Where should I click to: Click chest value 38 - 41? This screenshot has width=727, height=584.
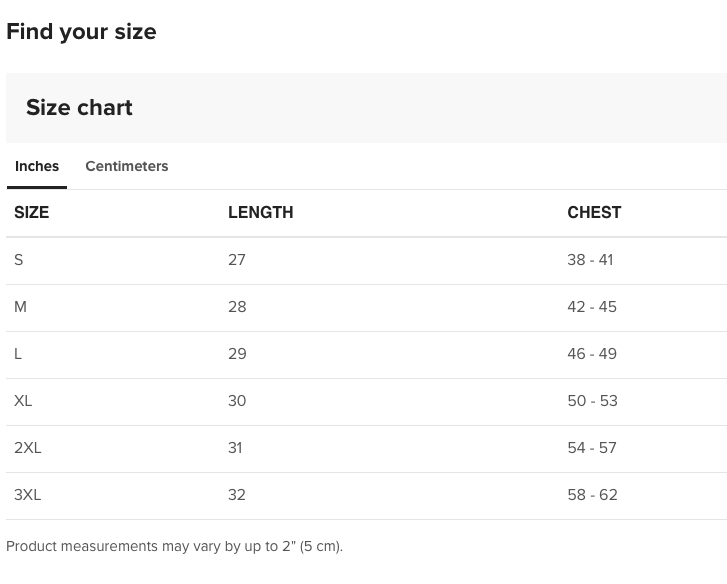tap(590, 260)
